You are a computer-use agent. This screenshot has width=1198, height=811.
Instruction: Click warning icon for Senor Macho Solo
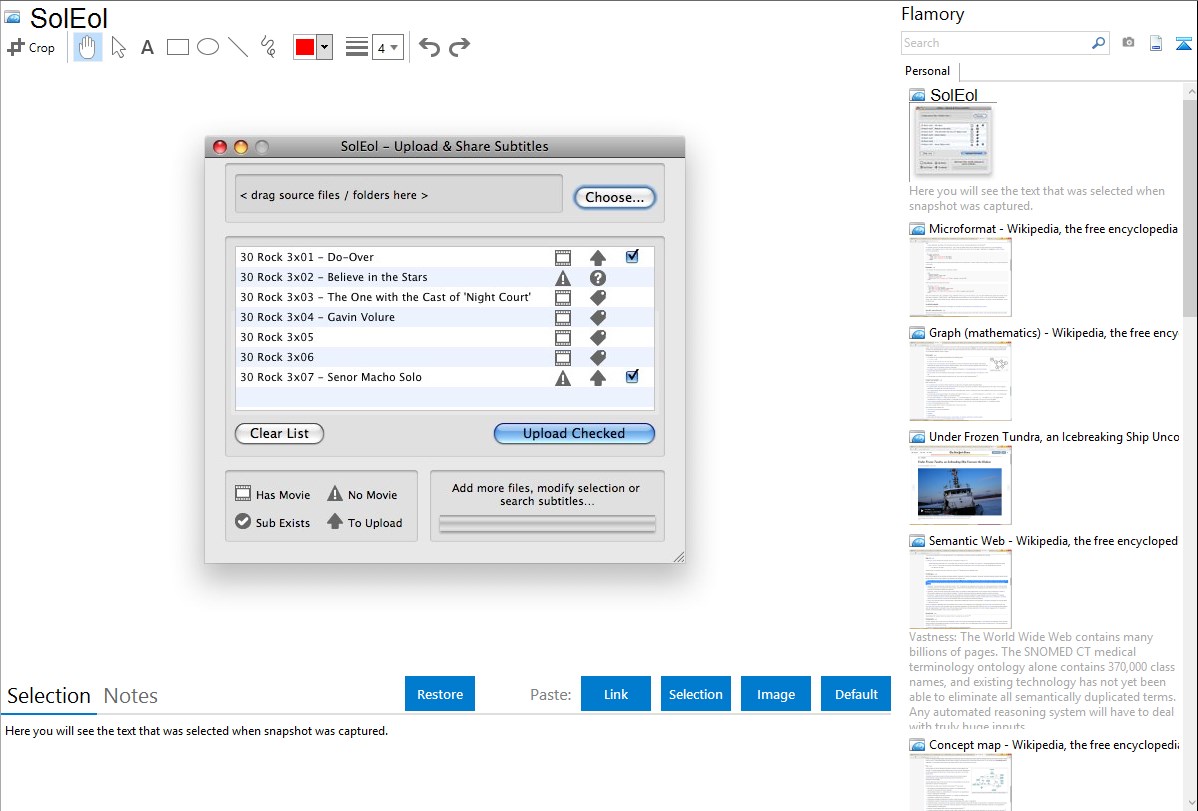pos(563,377)
